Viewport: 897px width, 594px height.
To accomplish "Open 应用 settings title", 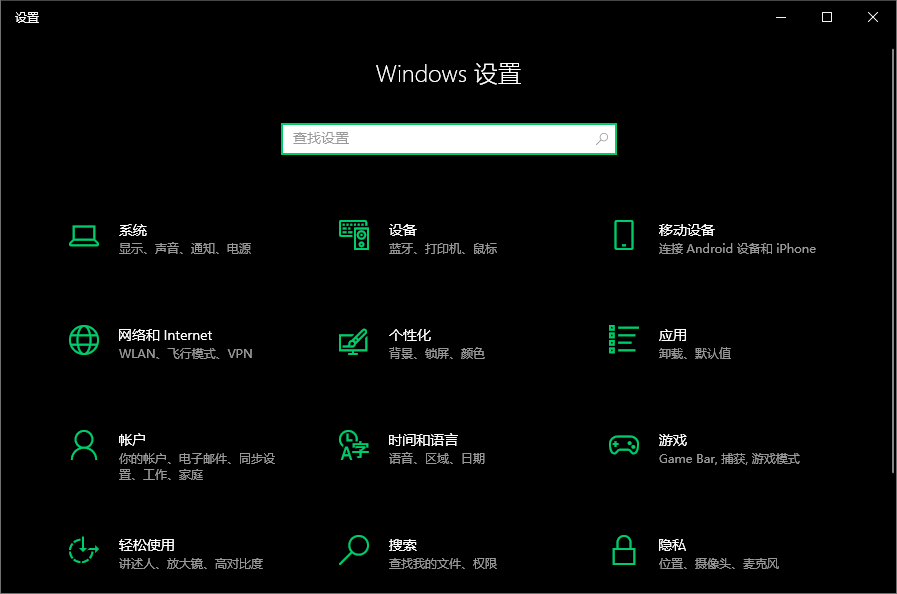I will [673, 335].
